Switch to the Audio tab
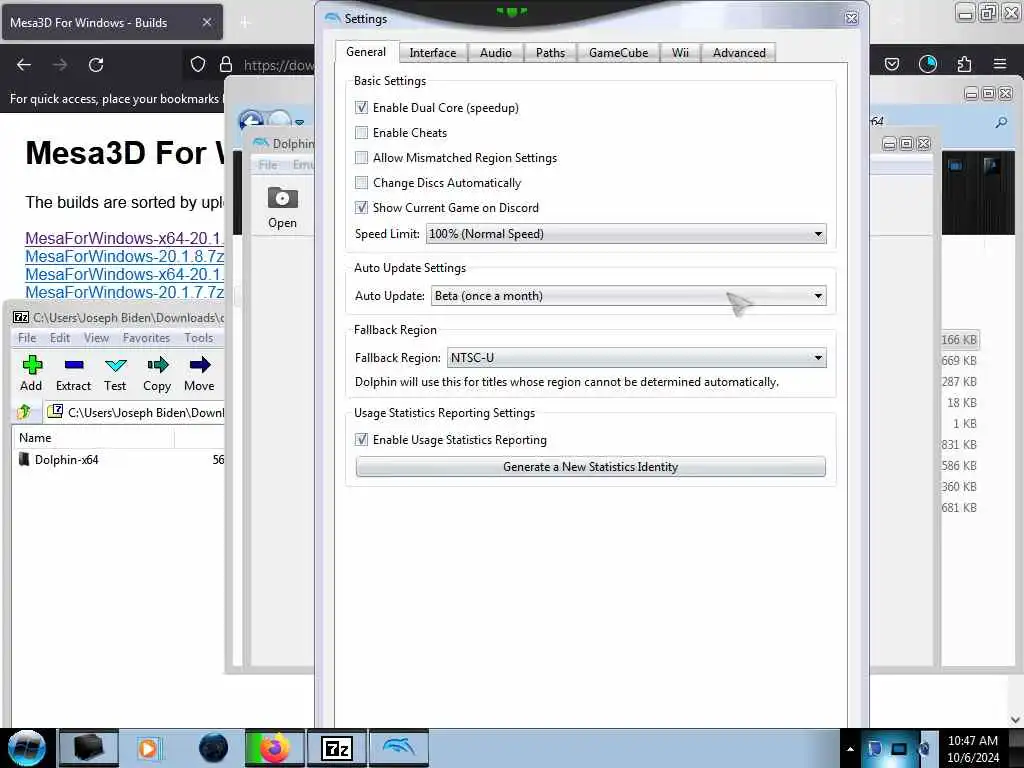 coord(496,53)
